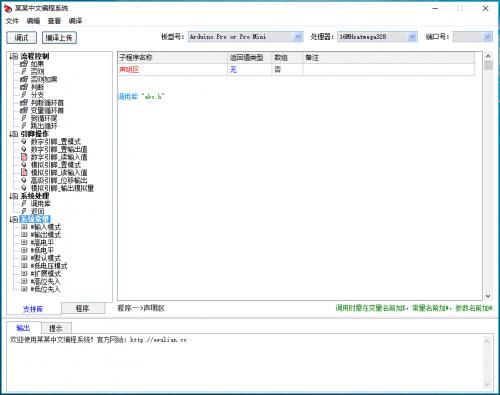Click the 返回值类型 column header
Screen dimensions: 500x395
point(249,57)
